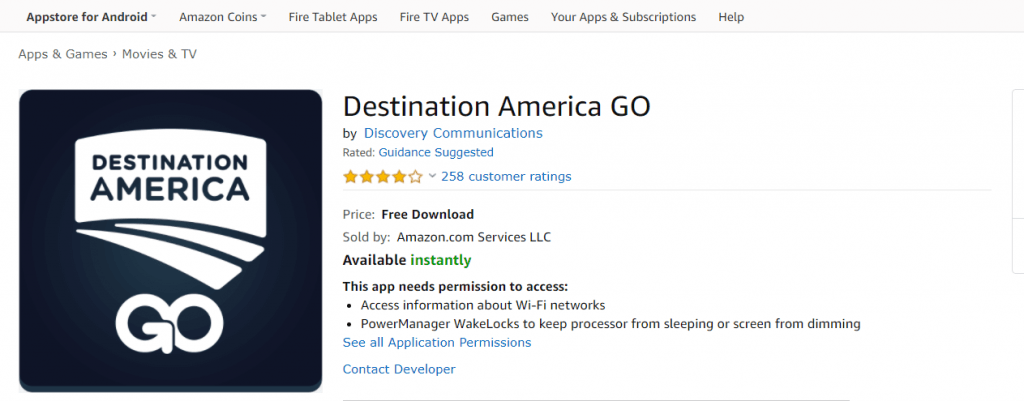Expand the Amazon Coins dropdown
1024x401 pixels.
pos(223,17)
